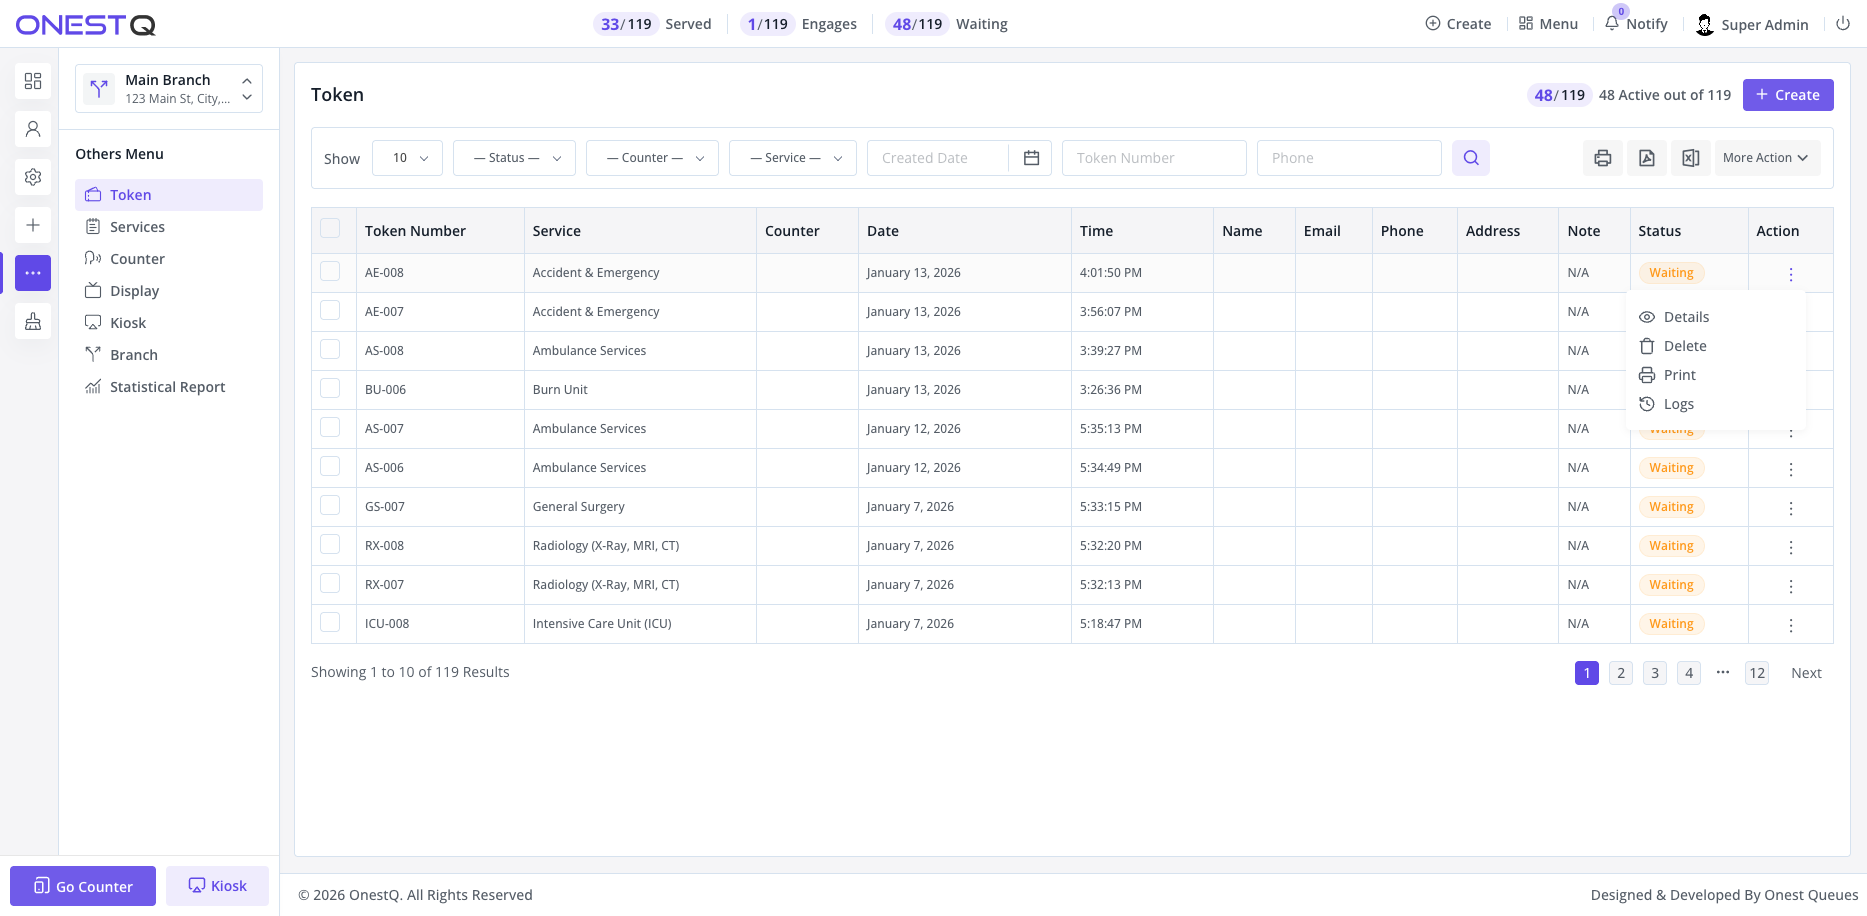Tick the select-all checkbox in table header
Viewport: 1867px width, 916px height.
coord(330,229)
